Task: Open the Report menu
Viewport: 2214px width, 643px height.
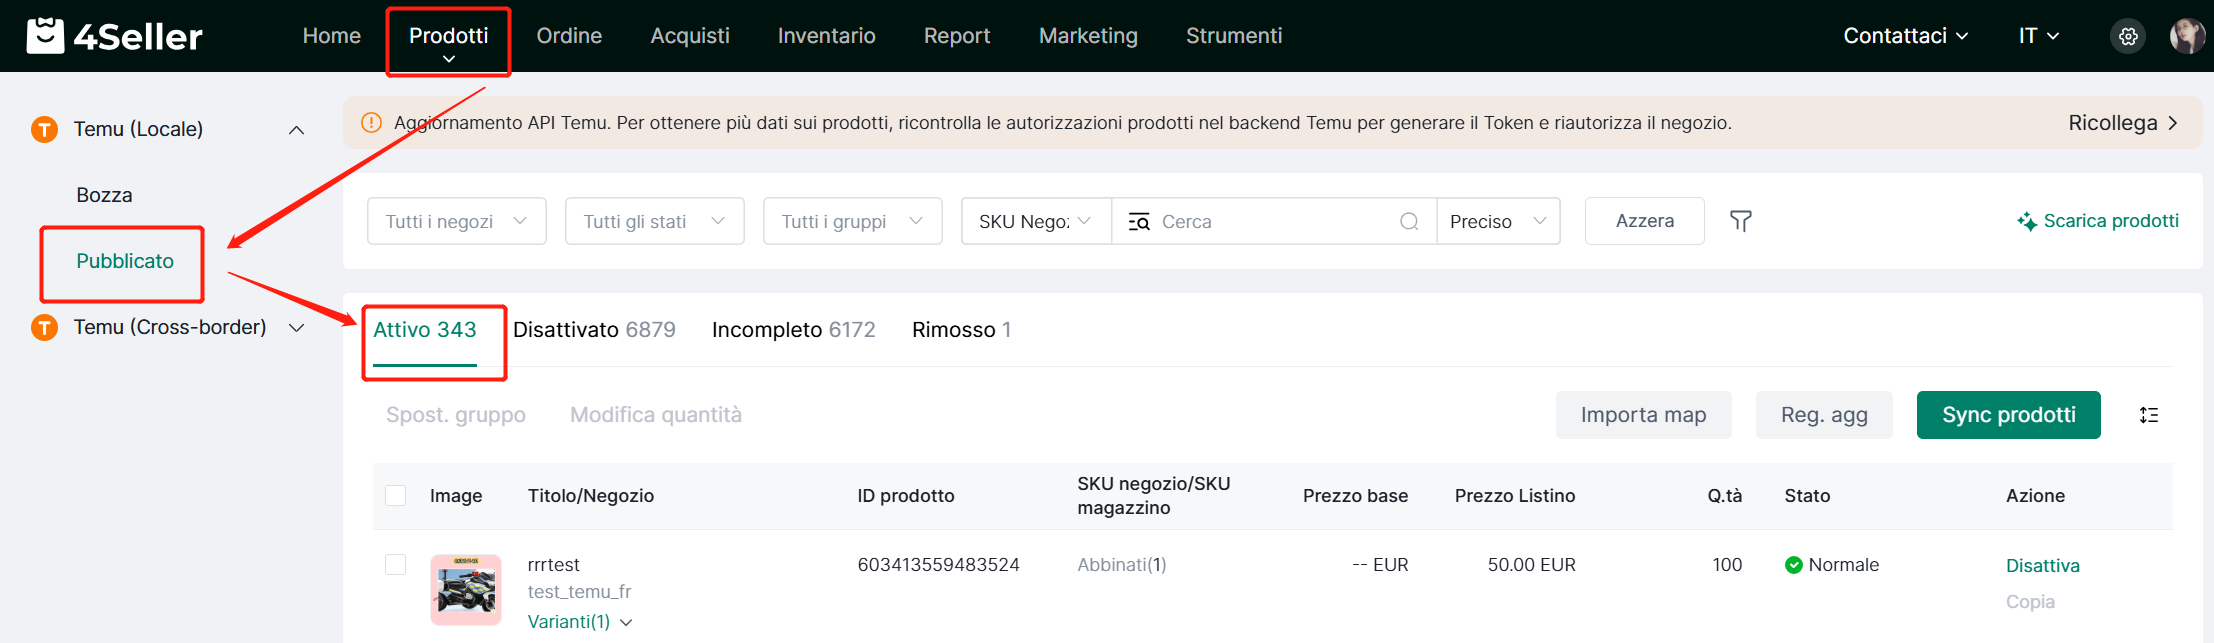Action: pyautogui.click(x=957, y=36)
